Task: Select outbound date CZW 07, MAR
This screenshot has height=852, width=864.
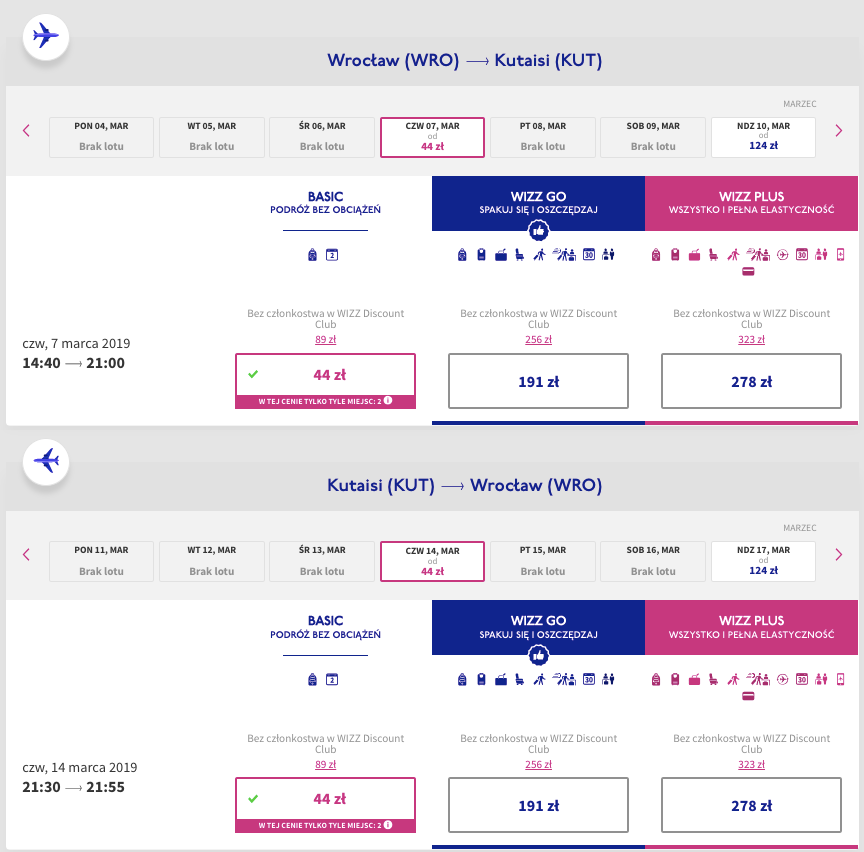Action: pyautogui.click(x=433, y=137)
